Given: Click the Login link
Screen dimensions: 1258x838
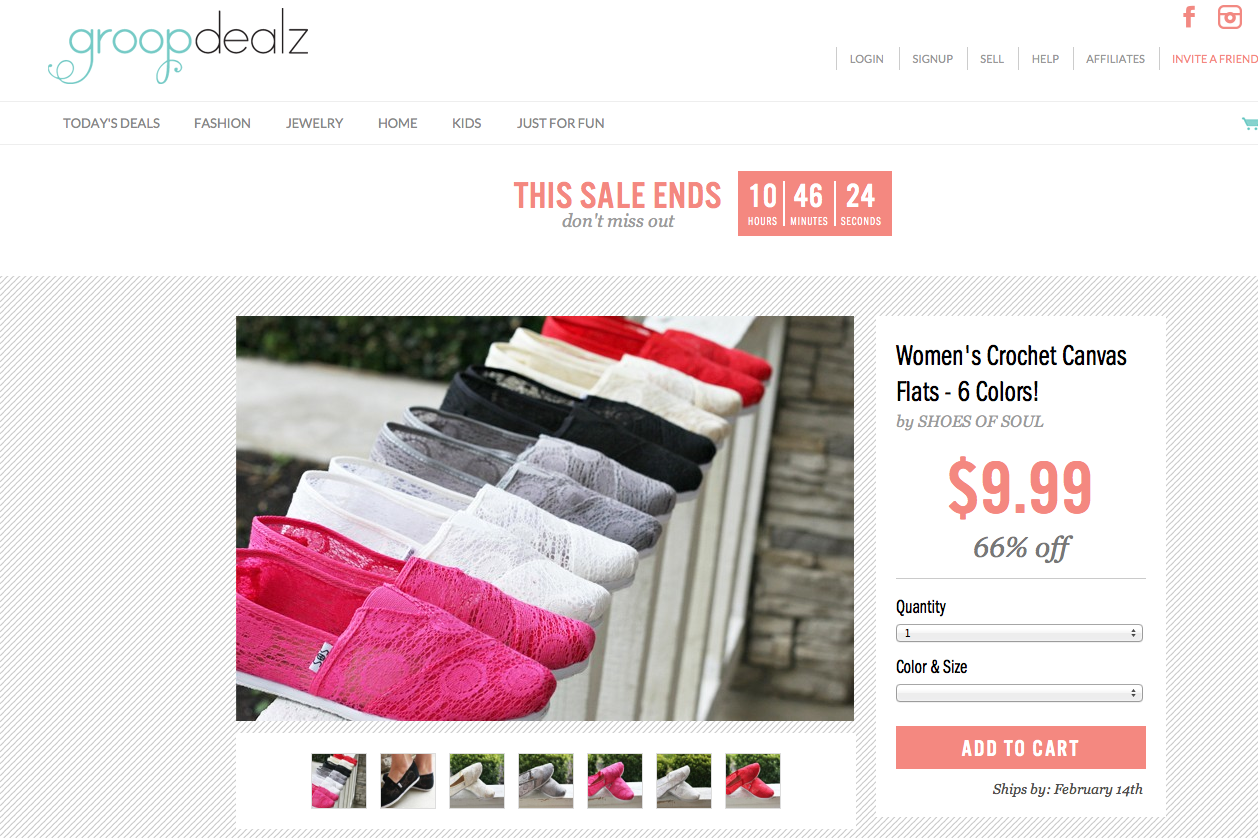Looking at the screenshot, I should tap(866, 59).
